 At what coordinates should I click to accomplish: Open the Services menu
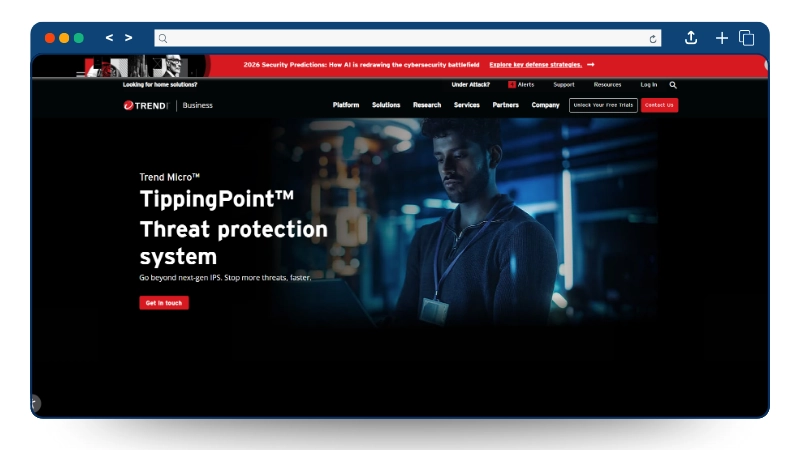pos(467,105)
